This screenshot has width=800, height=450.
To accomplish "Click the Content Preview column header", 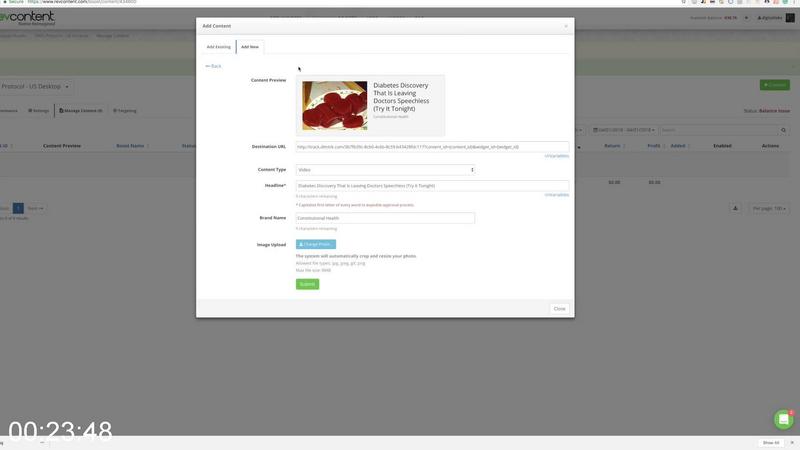I will point(62,146).
